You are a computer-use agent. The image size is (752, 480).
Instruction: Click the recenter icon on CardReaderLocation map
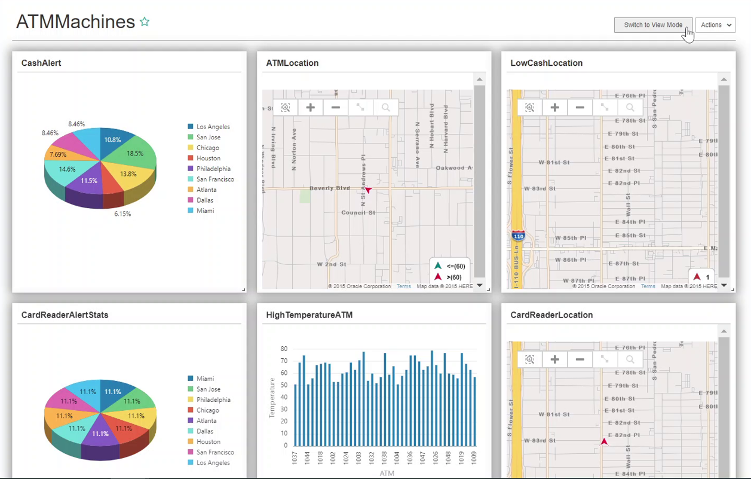[529, 359]
